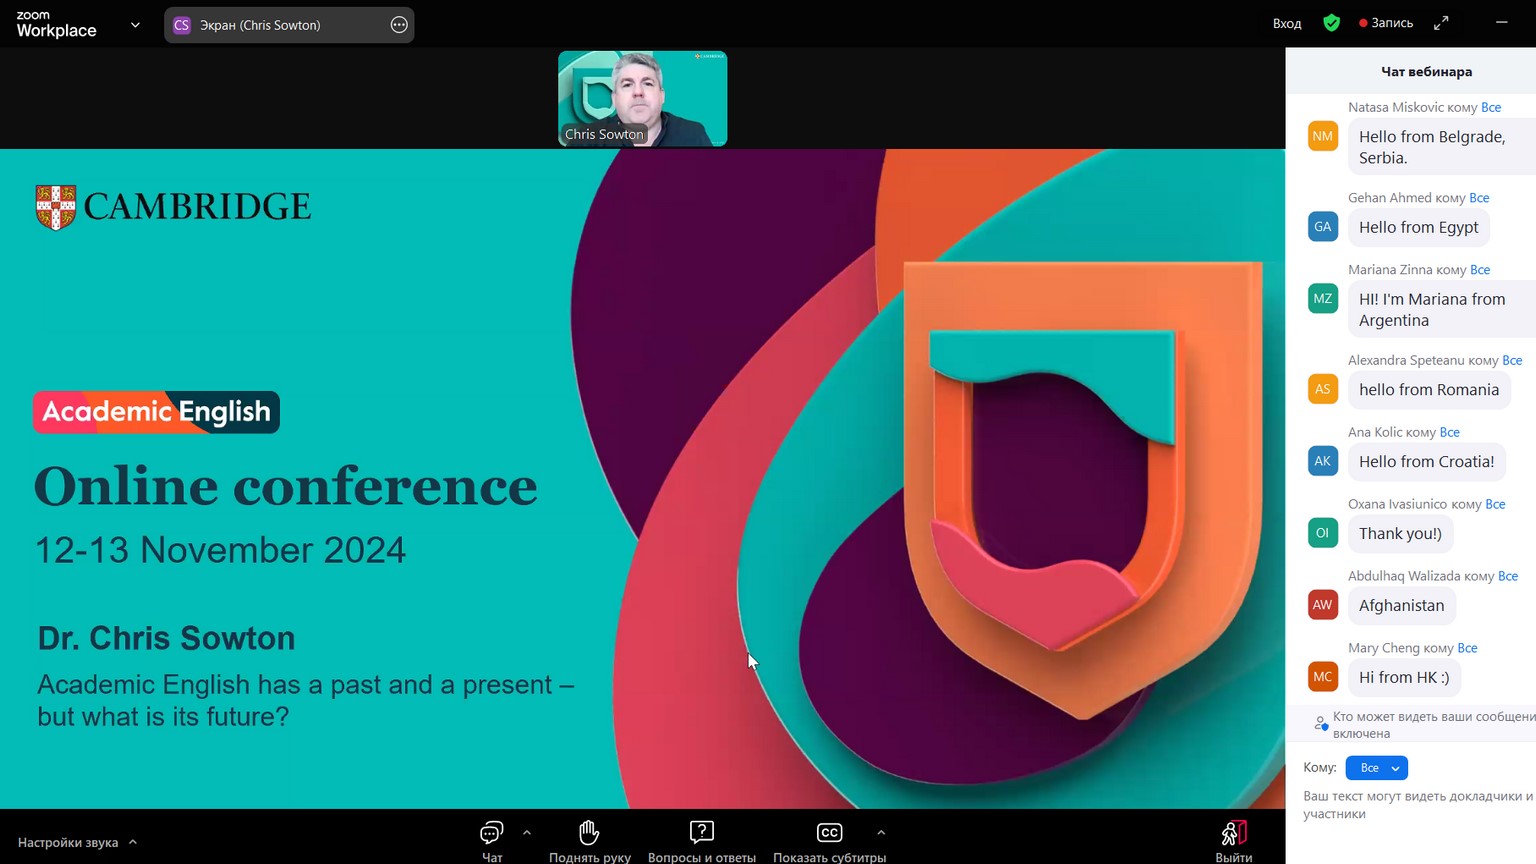
Task: Expand Настройки звука audio settings
Action: 76,842
